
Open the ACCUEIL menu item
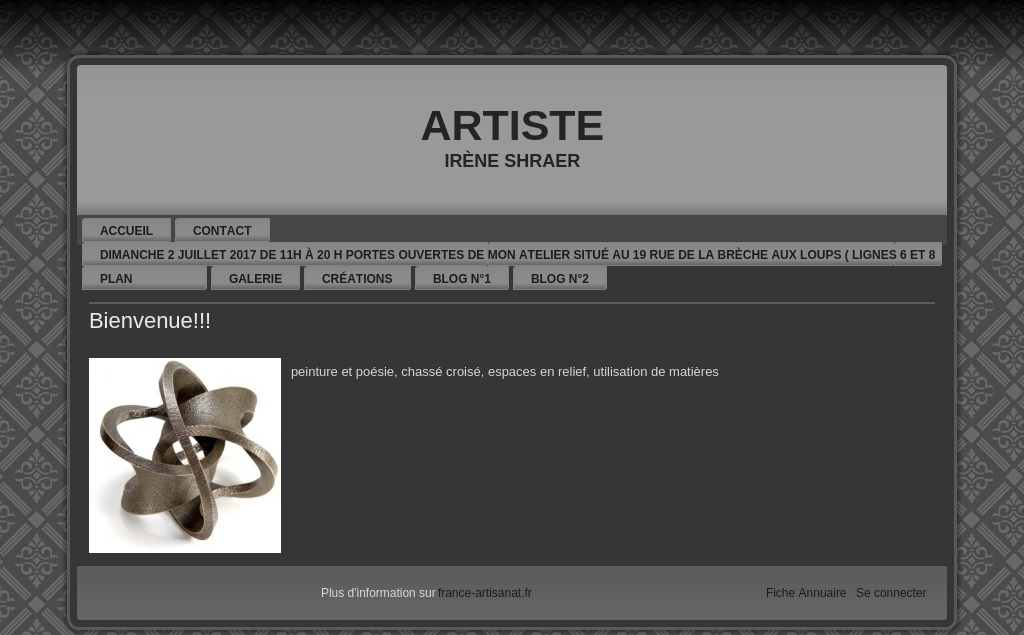(126, 230)
